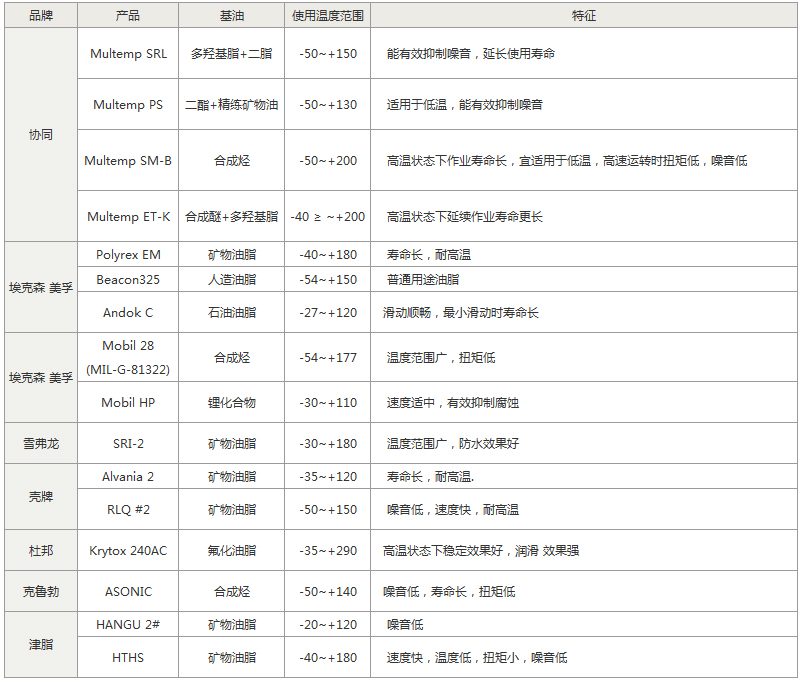Click the -54~+177 temperature cell

328,357
